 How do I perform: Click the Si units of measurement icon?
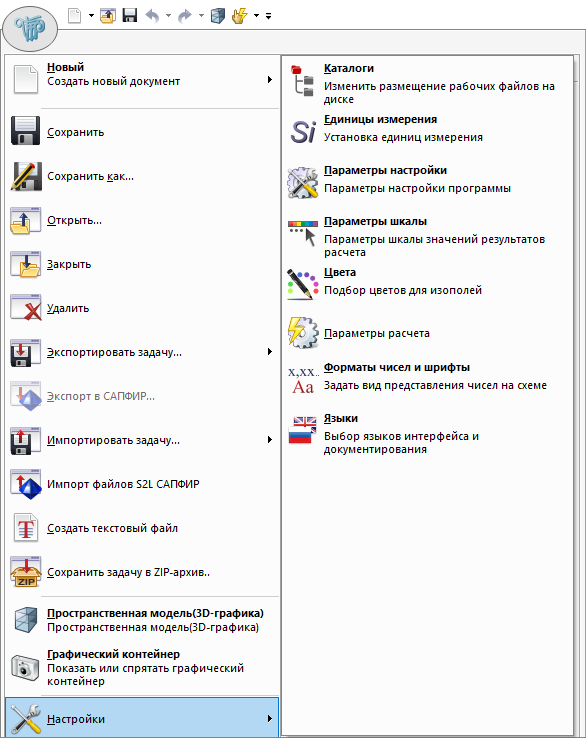point(303,132)
